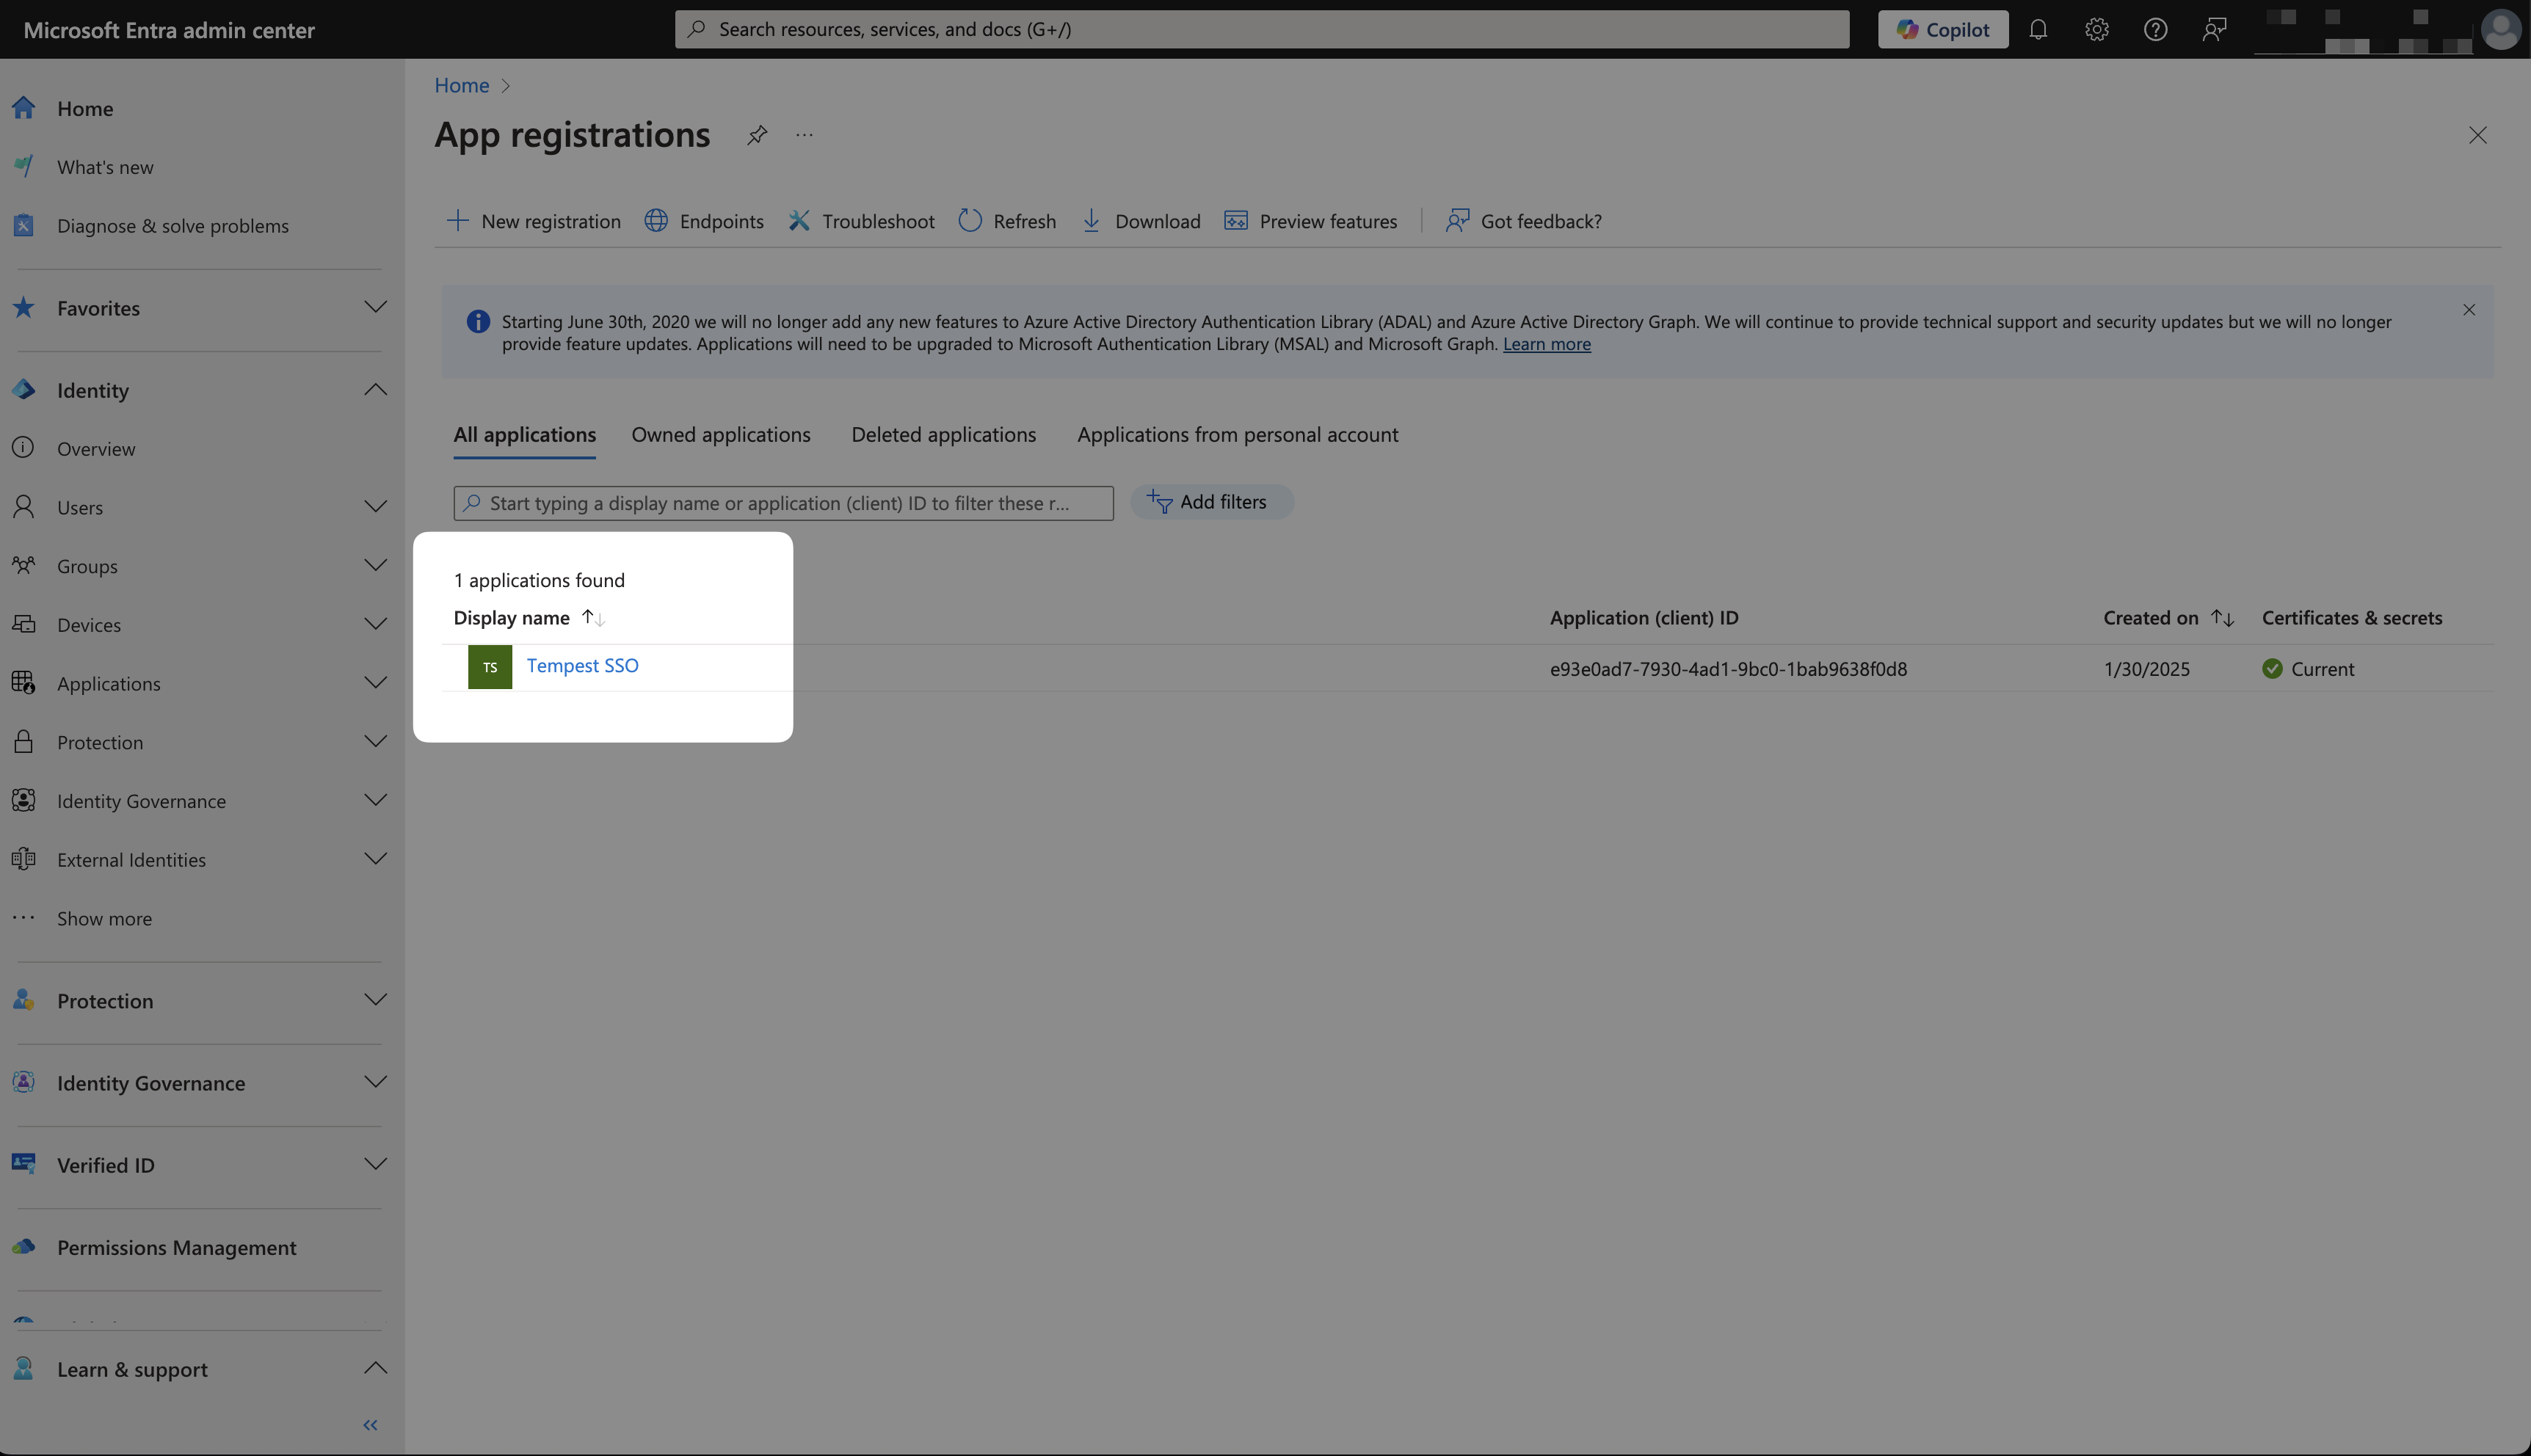Open the Tempest SSO application link

[582, 666]
